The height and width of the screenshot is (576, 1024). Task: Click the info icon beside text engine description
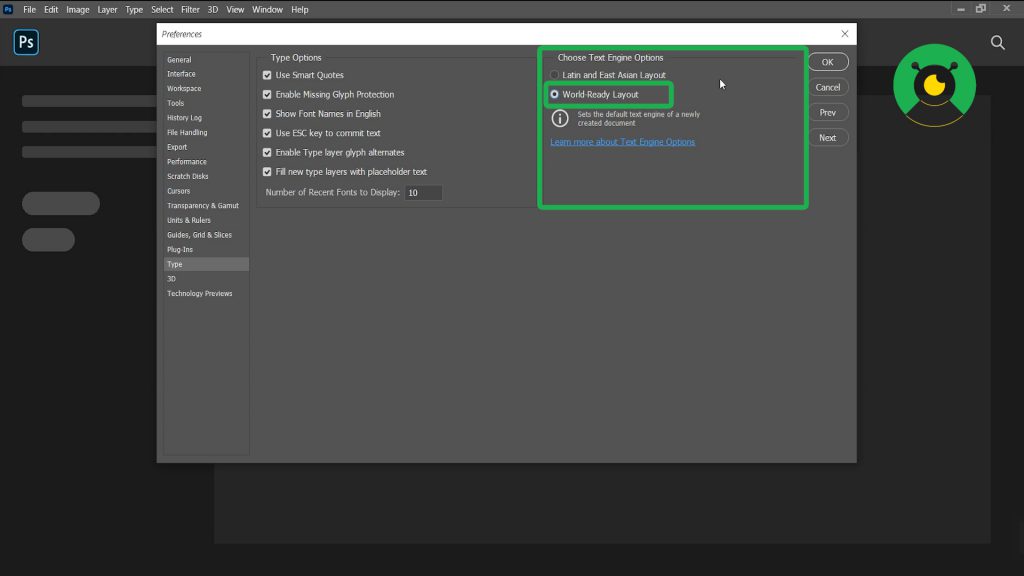[560, 118]
